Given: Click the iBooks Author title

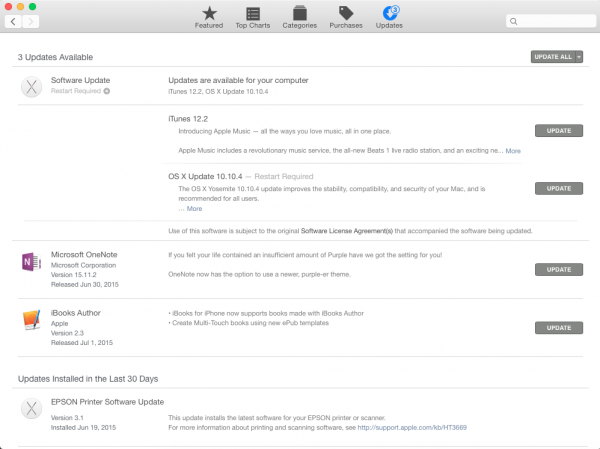Looking at the screenshot, I should [x=76, y=313].
